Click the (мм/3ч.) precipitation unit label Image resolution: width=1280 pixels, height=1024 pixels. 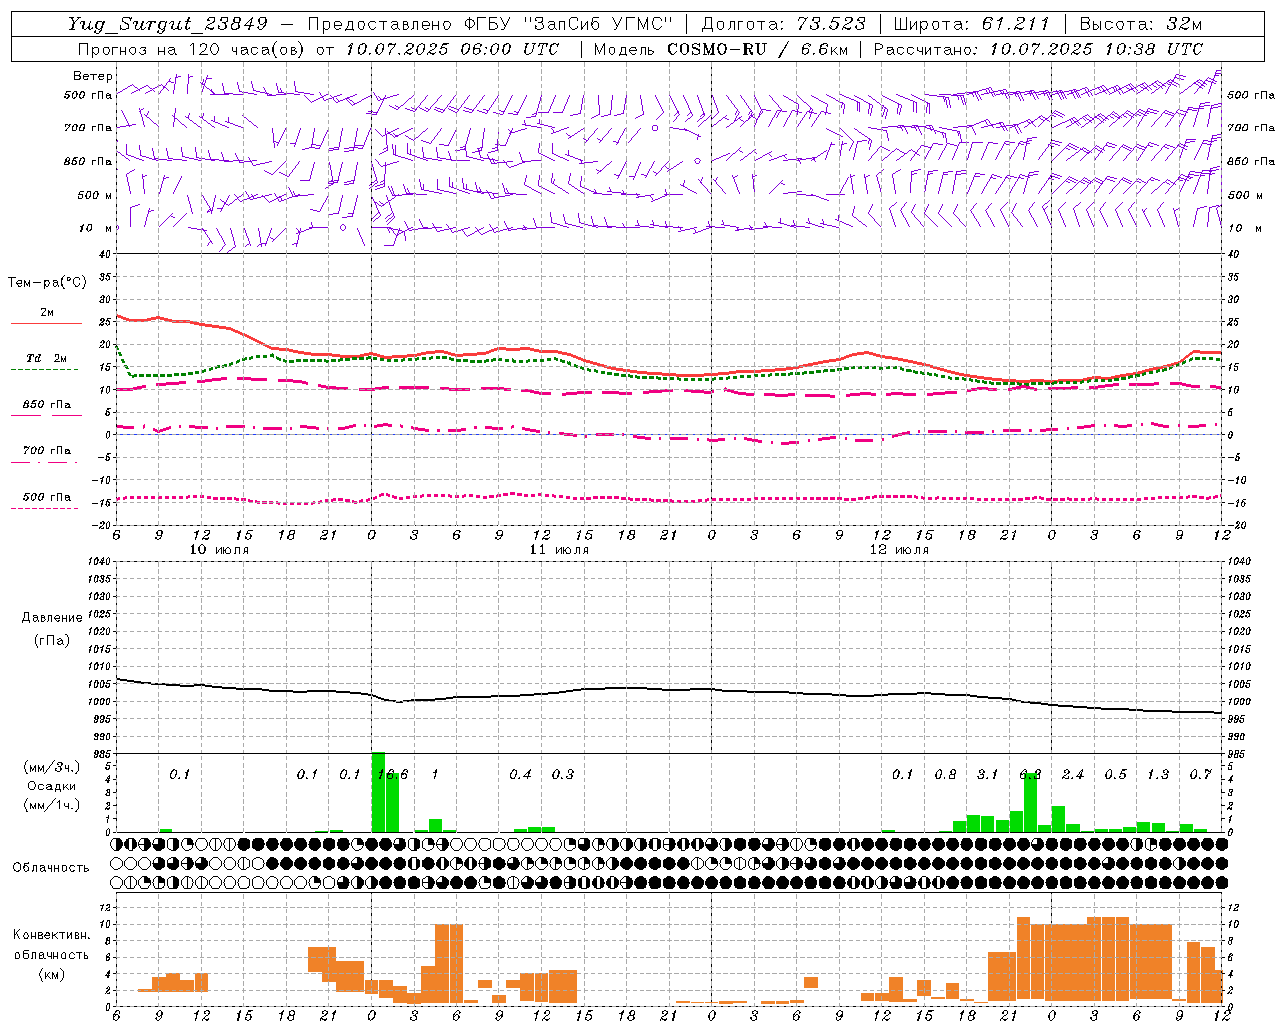tap(52, 767)
